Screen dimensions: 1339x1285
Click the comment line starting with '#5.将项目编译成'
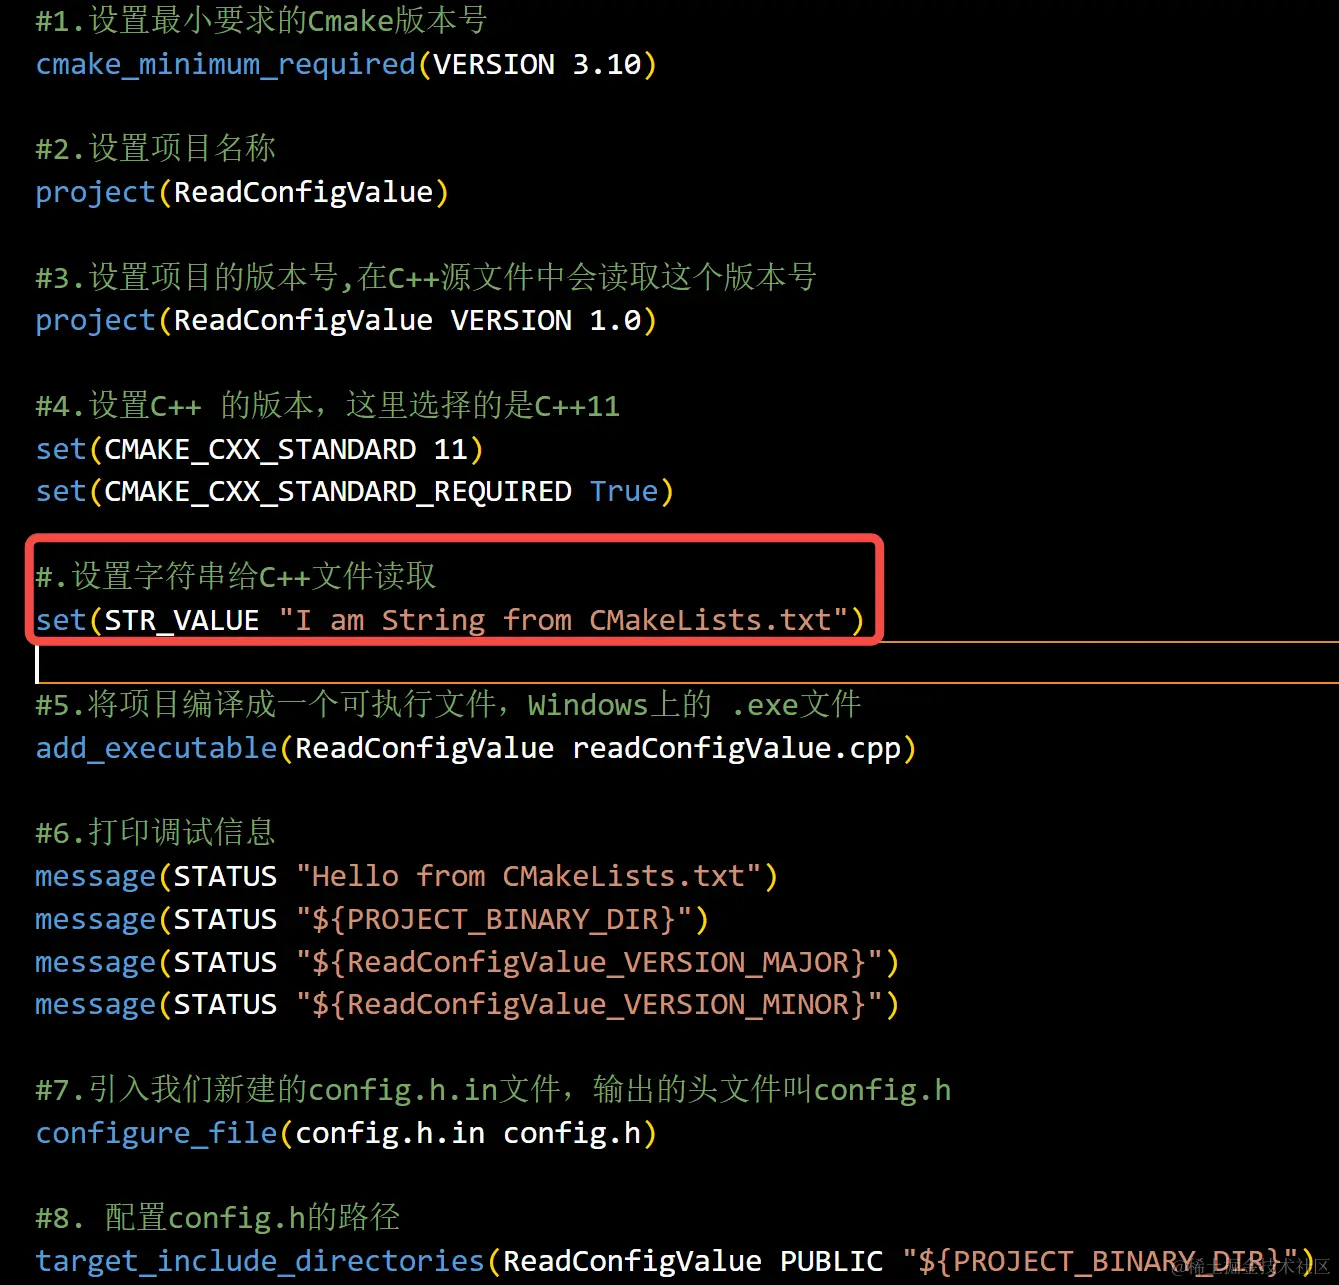(x=448, y=705)
